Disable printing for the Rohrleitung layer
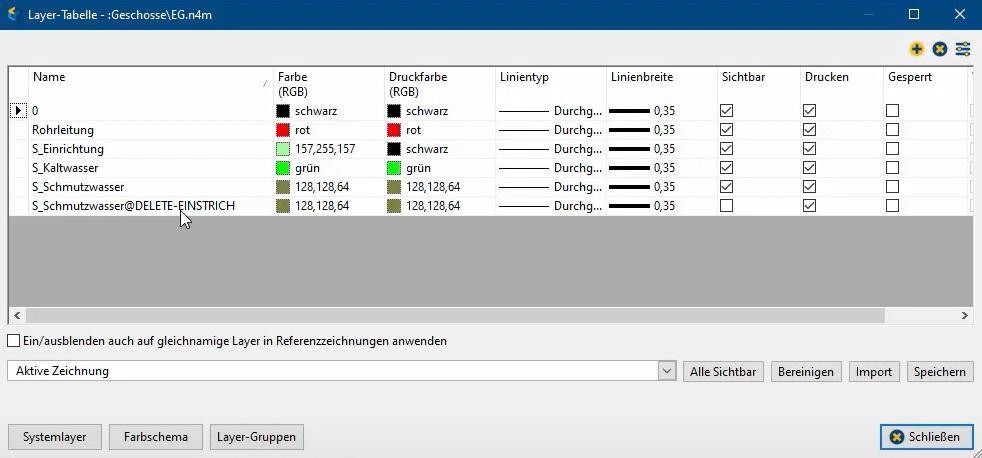 [810, 130]
